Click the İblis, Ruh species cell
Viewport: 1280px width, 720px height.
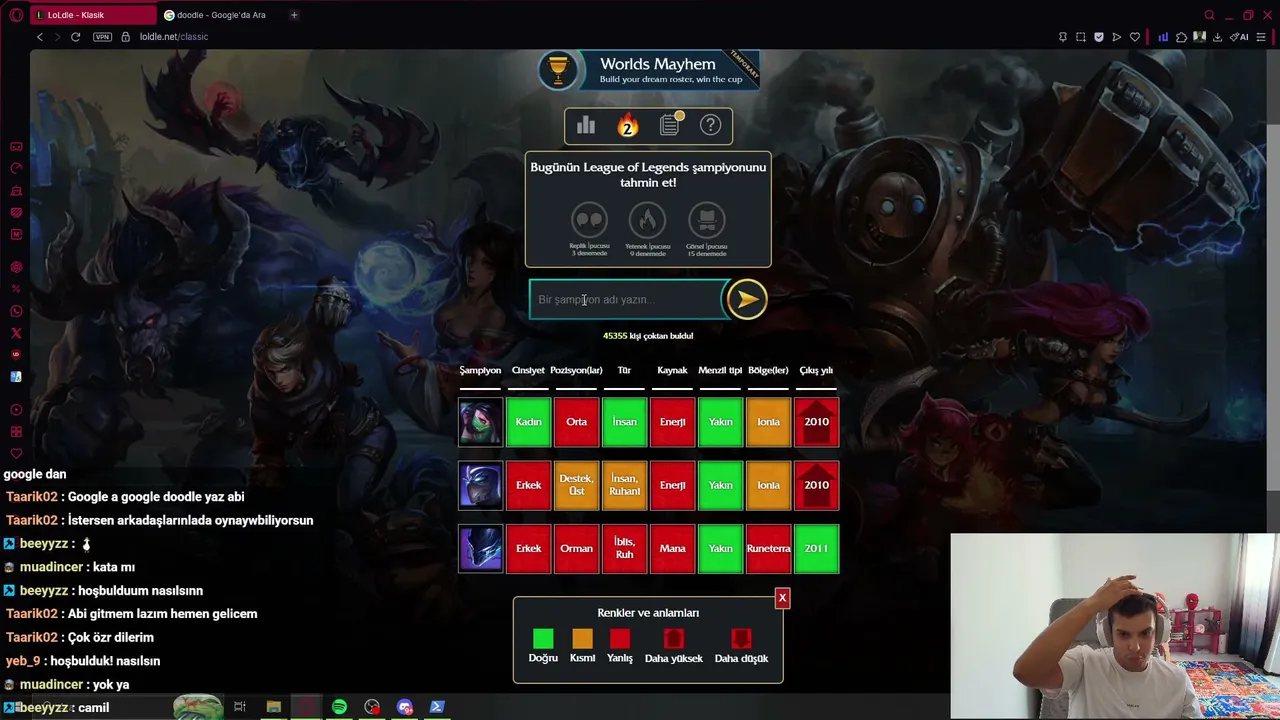pos(625,549)
